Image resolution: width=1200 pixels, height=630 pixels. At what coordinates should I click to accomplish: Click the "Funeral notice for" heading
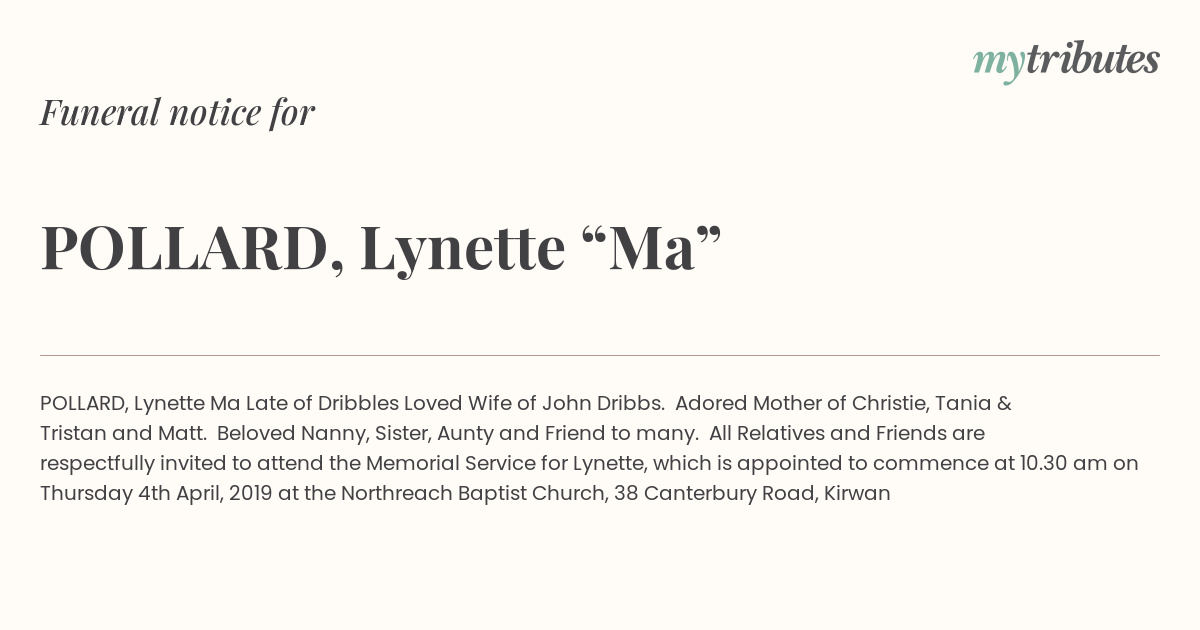click(177, 112)
